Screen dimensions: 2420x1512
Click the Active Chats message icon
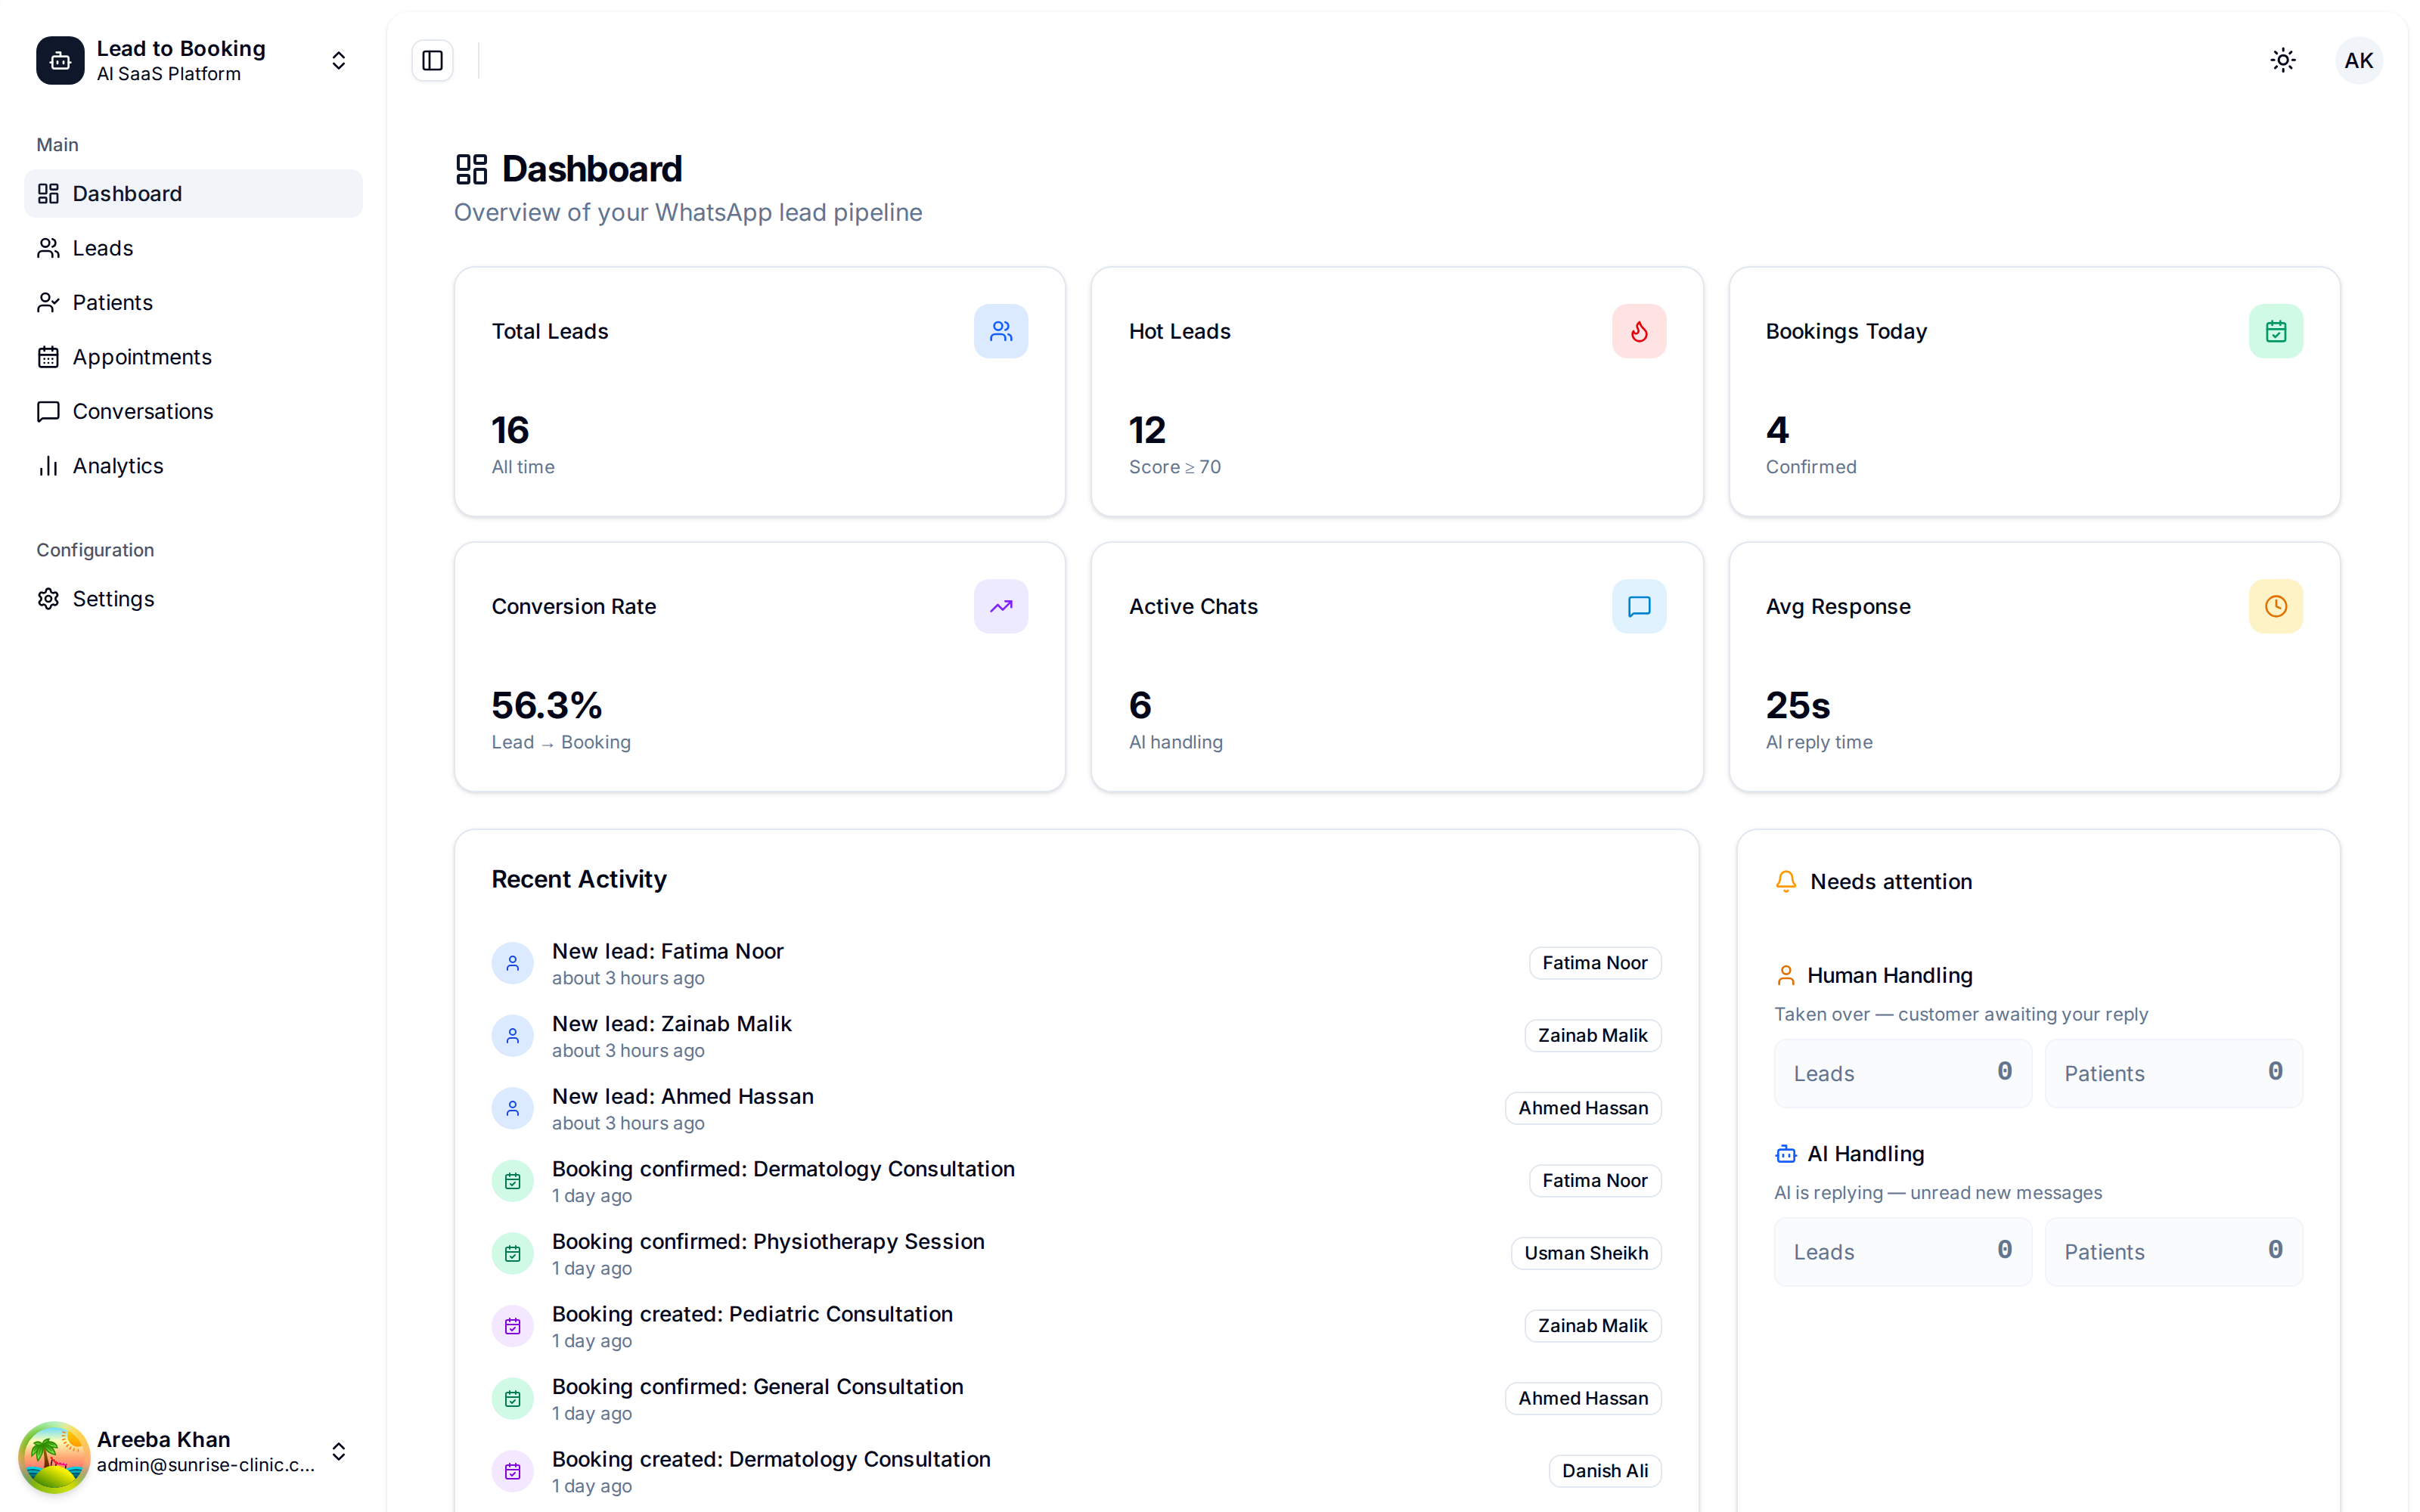tap(1639, 606)
